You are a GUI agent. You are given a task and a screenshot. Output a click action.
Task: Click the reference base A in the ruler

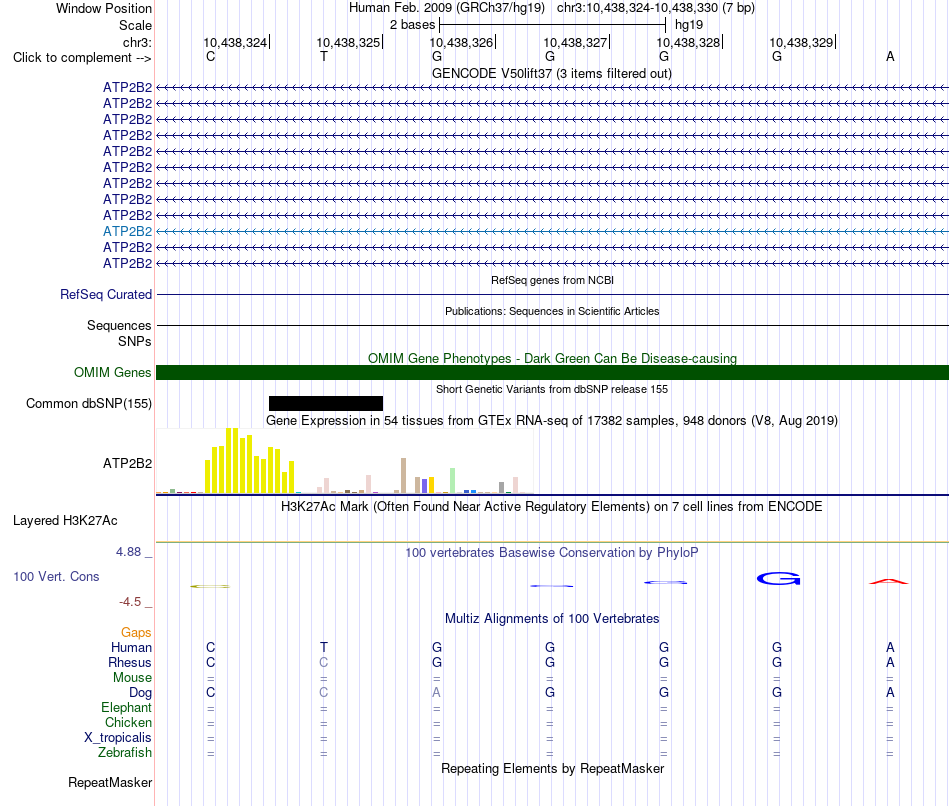point(890,56)
